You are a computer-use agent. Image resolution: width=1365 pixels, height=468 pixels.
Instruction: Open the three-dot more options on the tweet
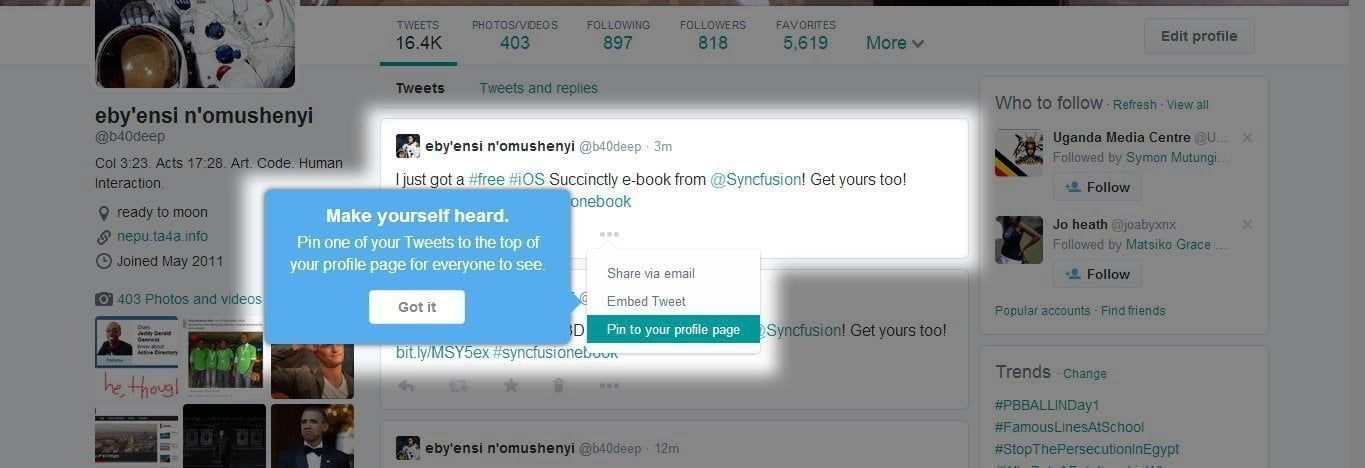point(609,234)
